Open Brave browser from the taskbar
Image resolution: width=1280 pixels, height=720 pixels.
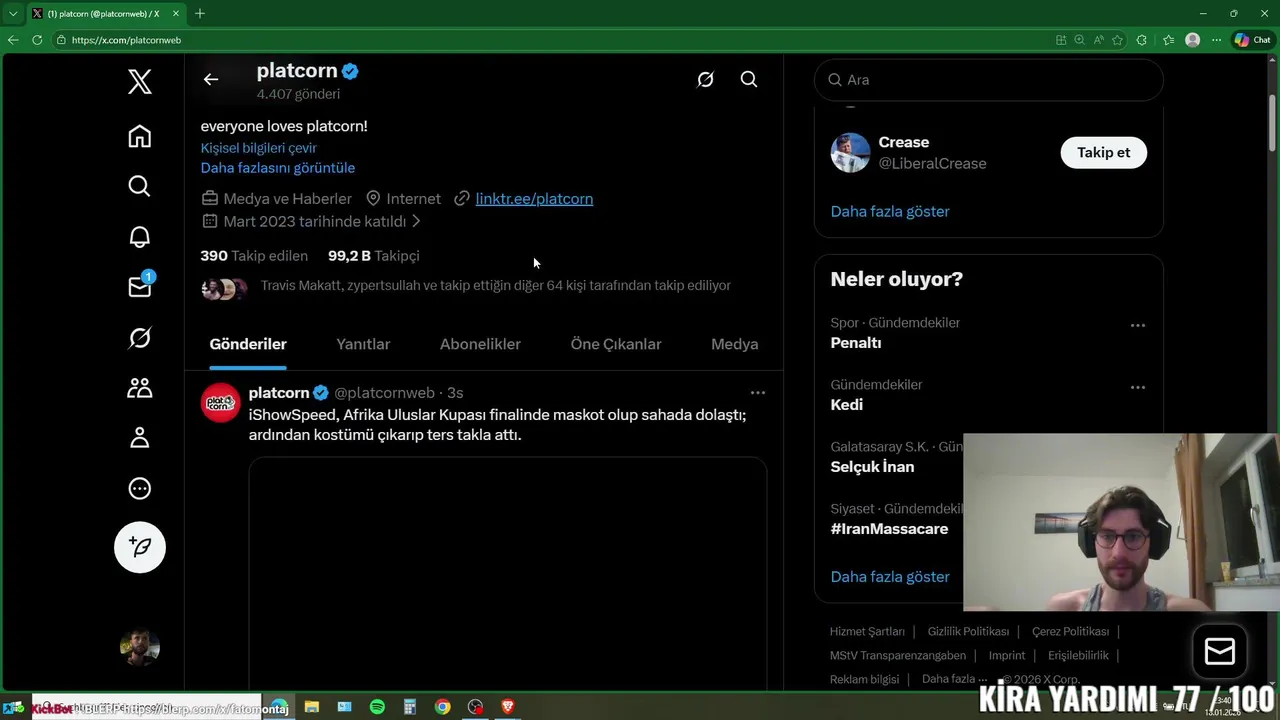click(507, 707)
